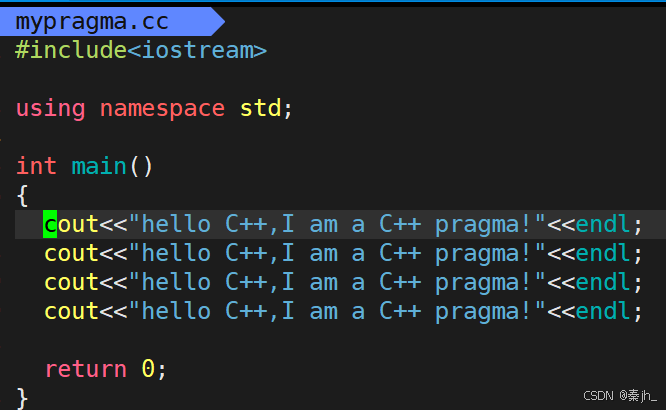This screenshot has height=410, width=666.
Task: Click 'endl' on the first cout line
Action: [602, 223]
